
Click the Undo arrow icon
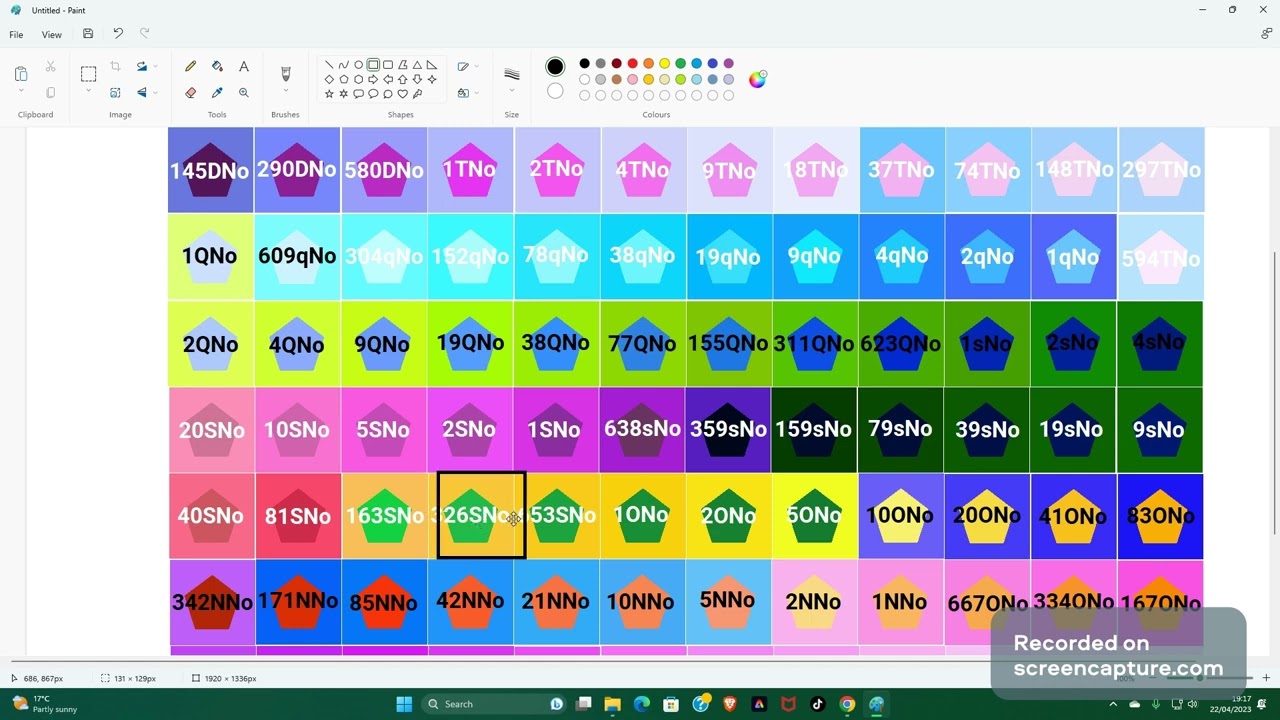(118, 34)
